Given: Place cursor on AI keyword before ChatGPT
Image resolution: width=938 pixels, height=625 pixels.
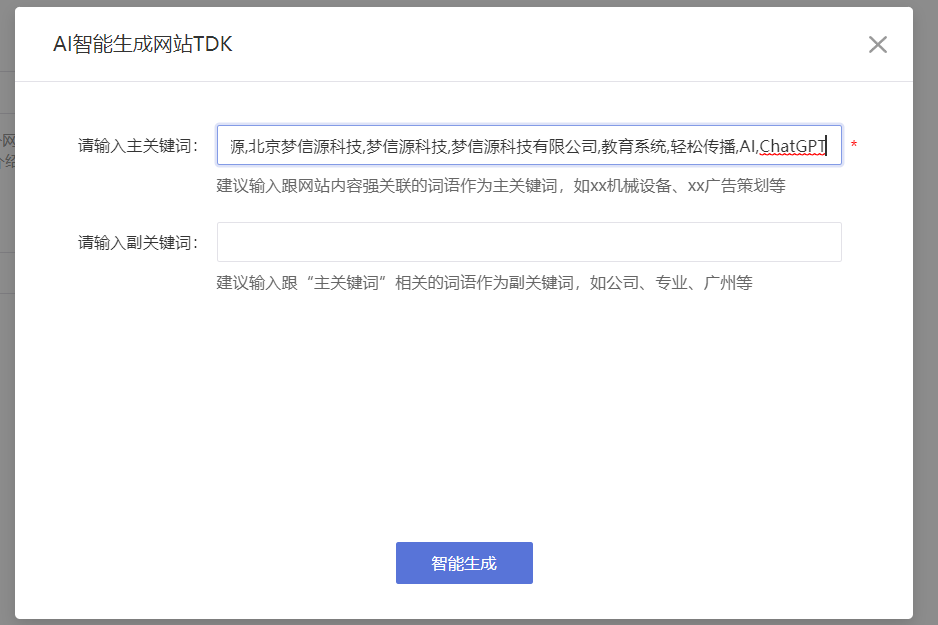Looking at the screenshot, I should point(747,146).
